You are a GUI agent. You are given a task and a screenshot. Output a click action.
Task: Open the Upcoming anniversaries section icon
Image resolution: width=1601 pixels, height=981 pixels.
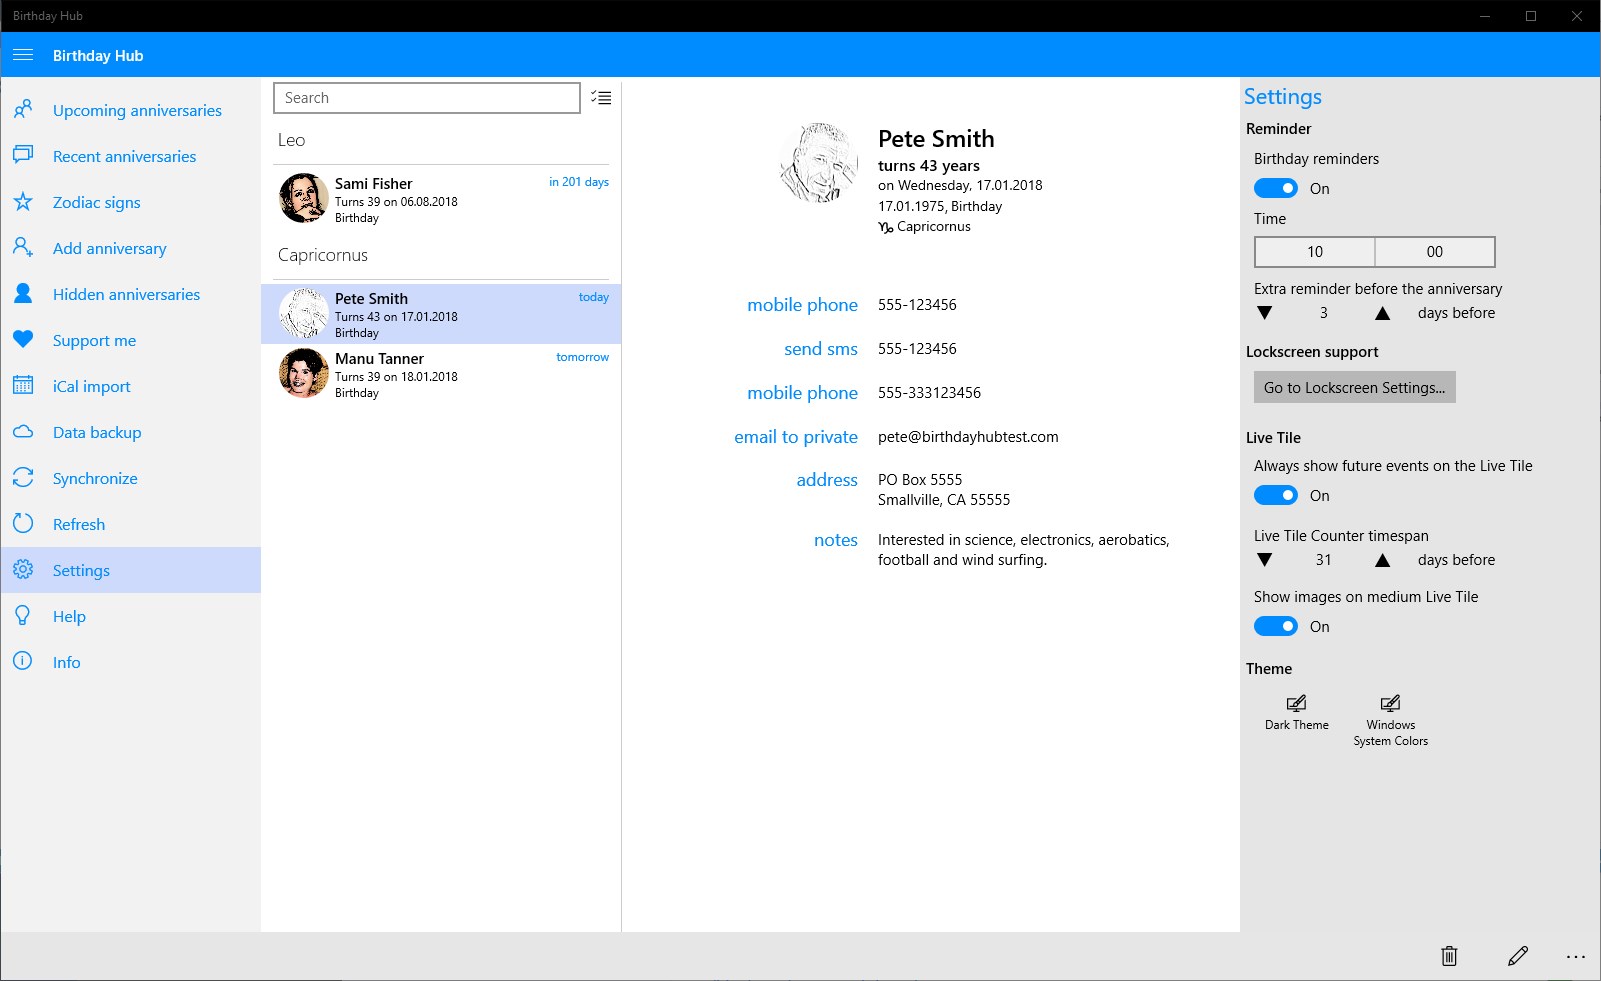coord(22,110)
